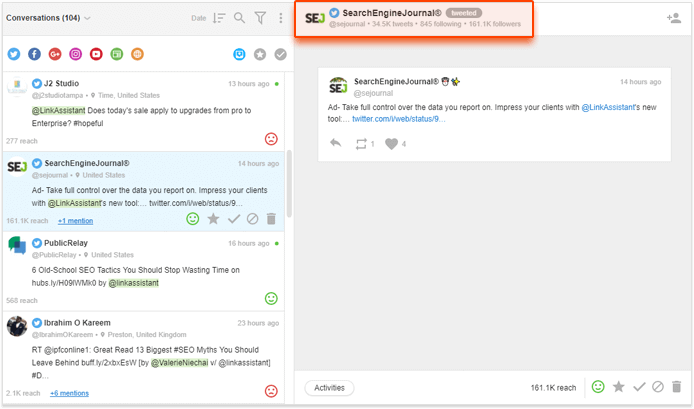Click the add person icon
This screenshot has width=694, height=409.
click(x=674, y=18)
